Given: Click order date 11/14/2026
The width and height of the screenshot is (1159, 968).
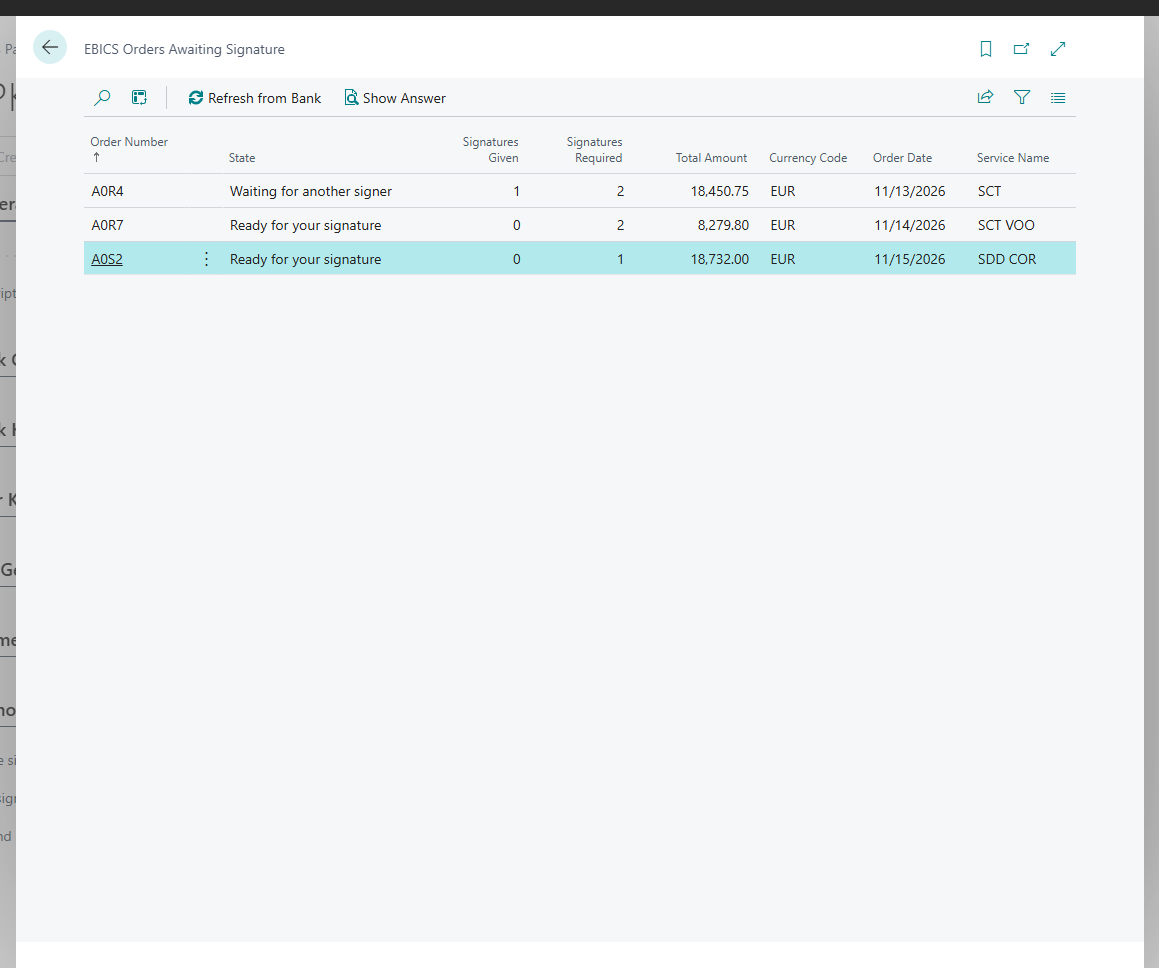Looking at the screenshot, I should click(909, 225).
